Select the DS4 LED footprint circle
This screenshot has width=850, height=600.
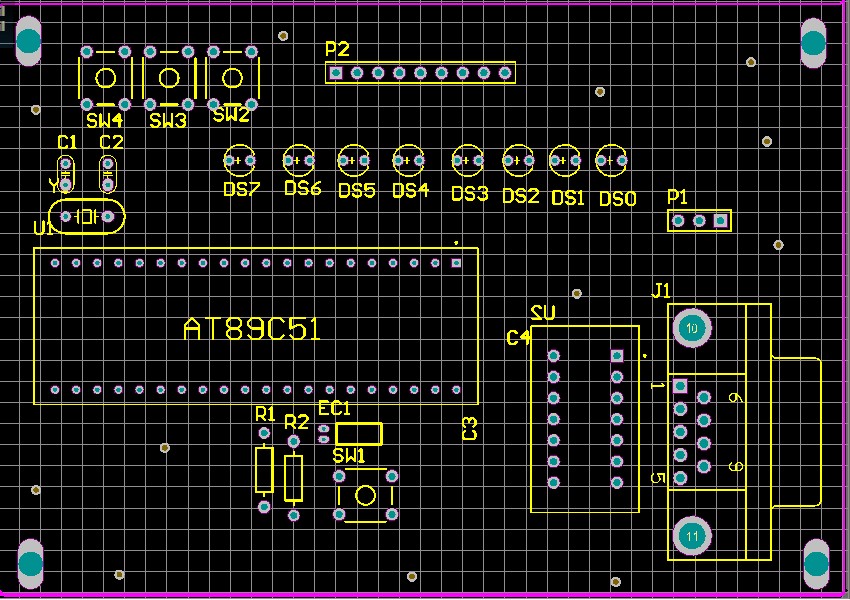click(409, 160)
